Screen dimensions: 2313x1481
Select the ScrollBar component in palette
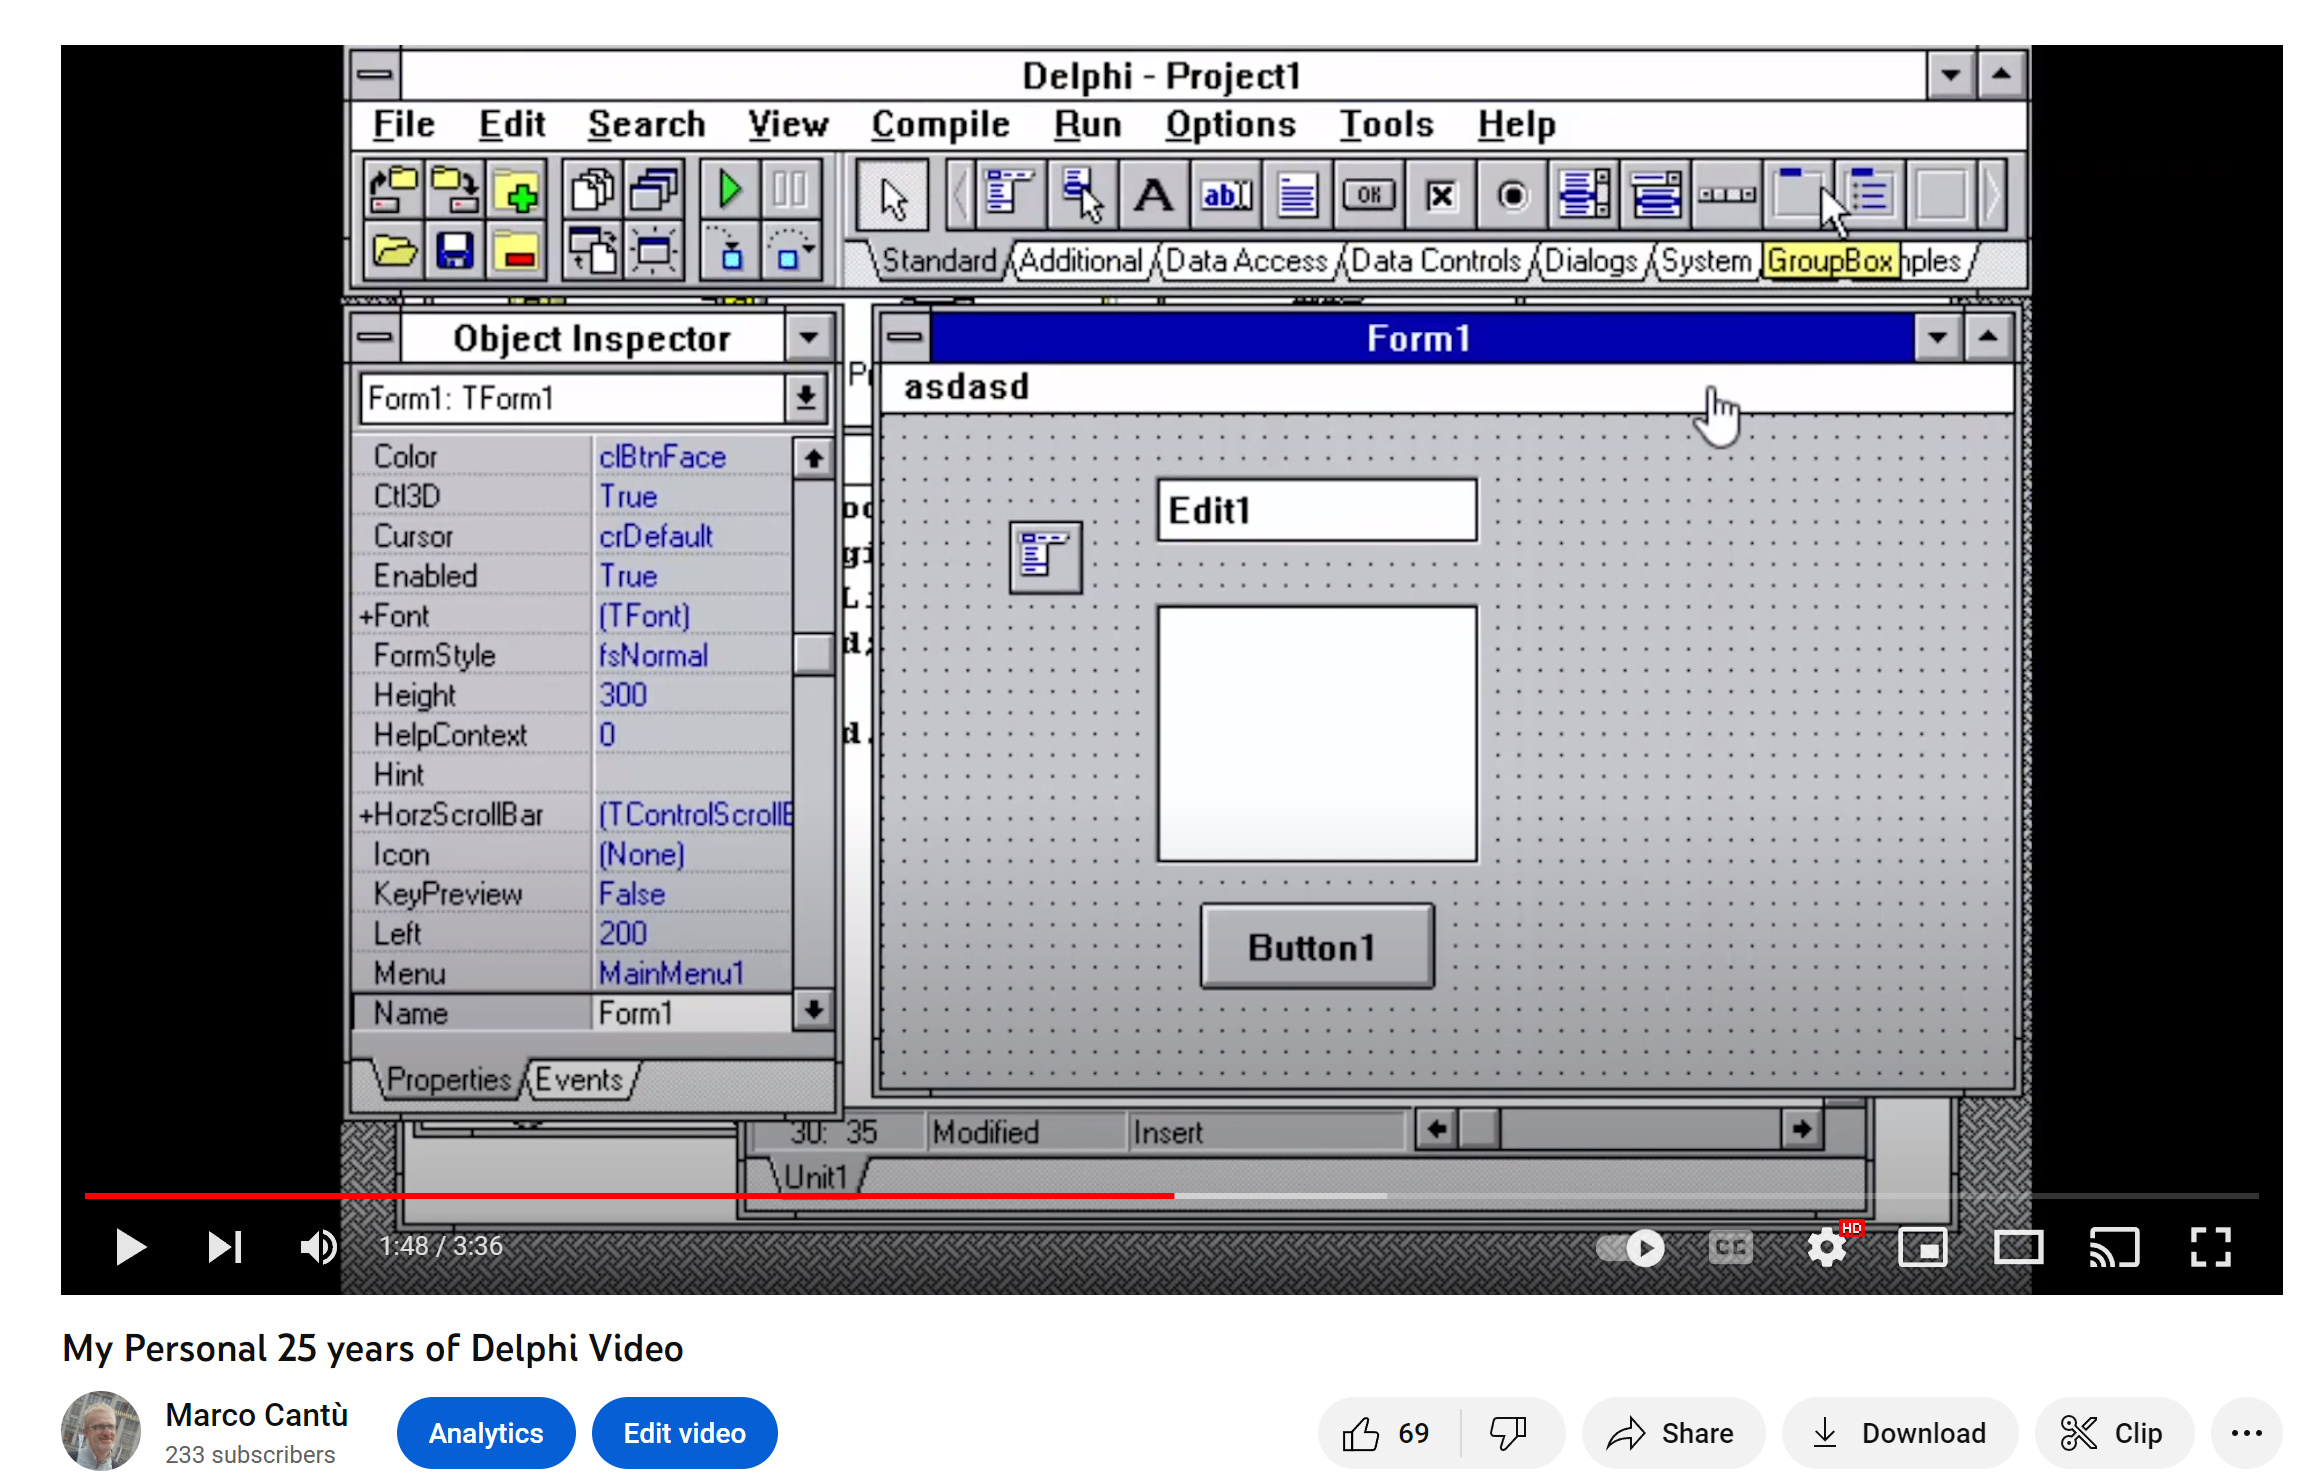coord(1728,194)
